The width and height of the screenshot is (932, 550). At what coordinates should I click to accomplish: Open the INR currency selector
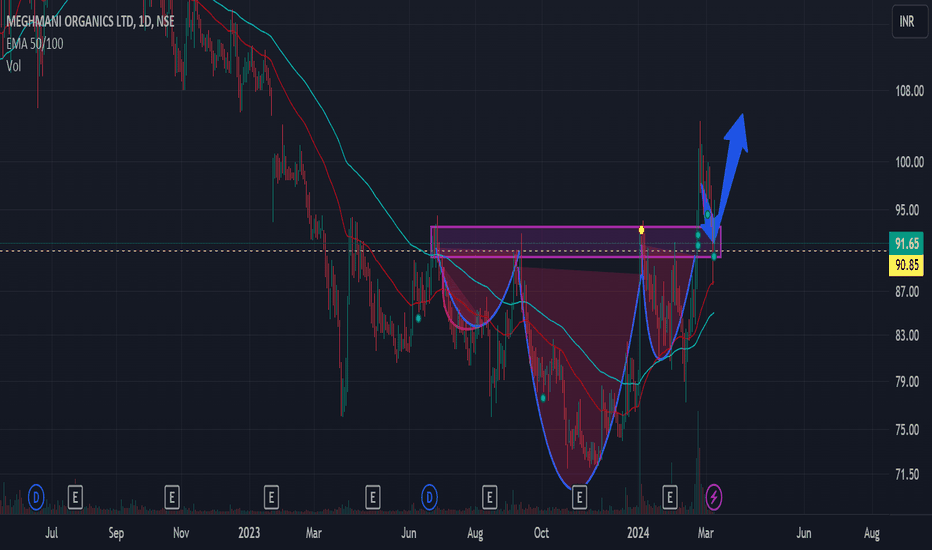point(909,22)
